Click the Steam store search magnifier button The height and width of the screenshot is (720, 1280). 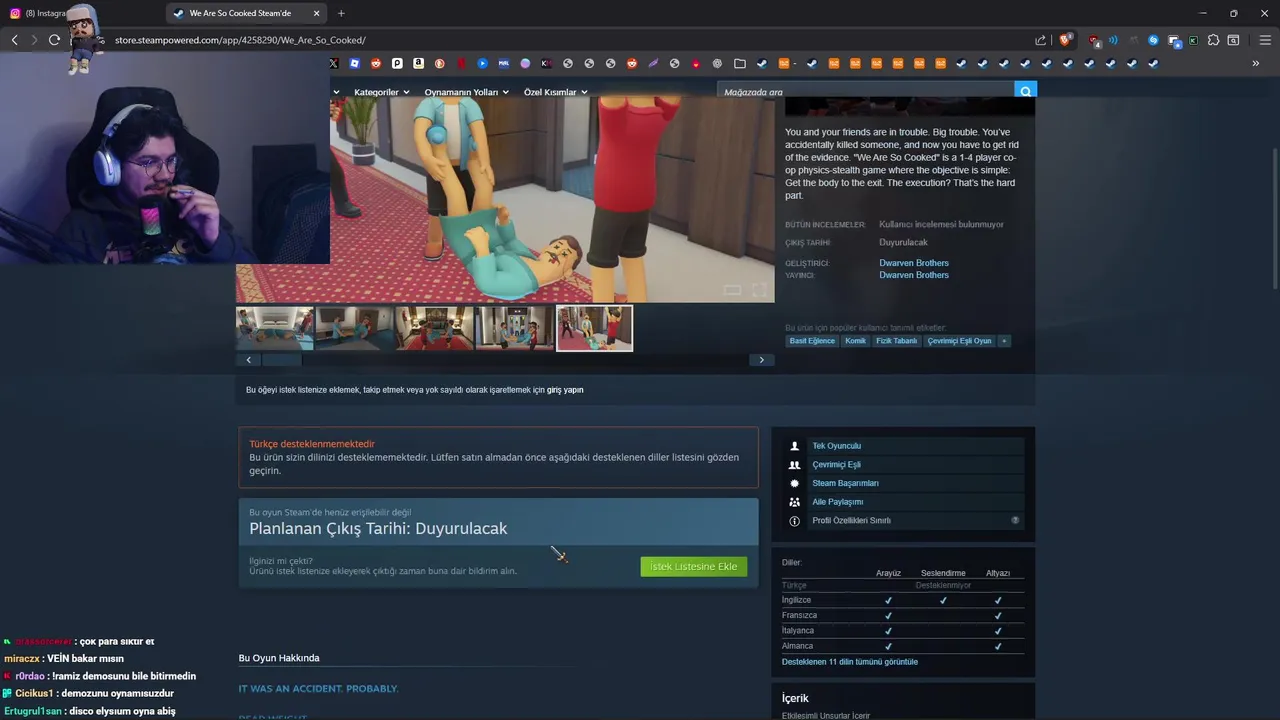(1025, 91)
